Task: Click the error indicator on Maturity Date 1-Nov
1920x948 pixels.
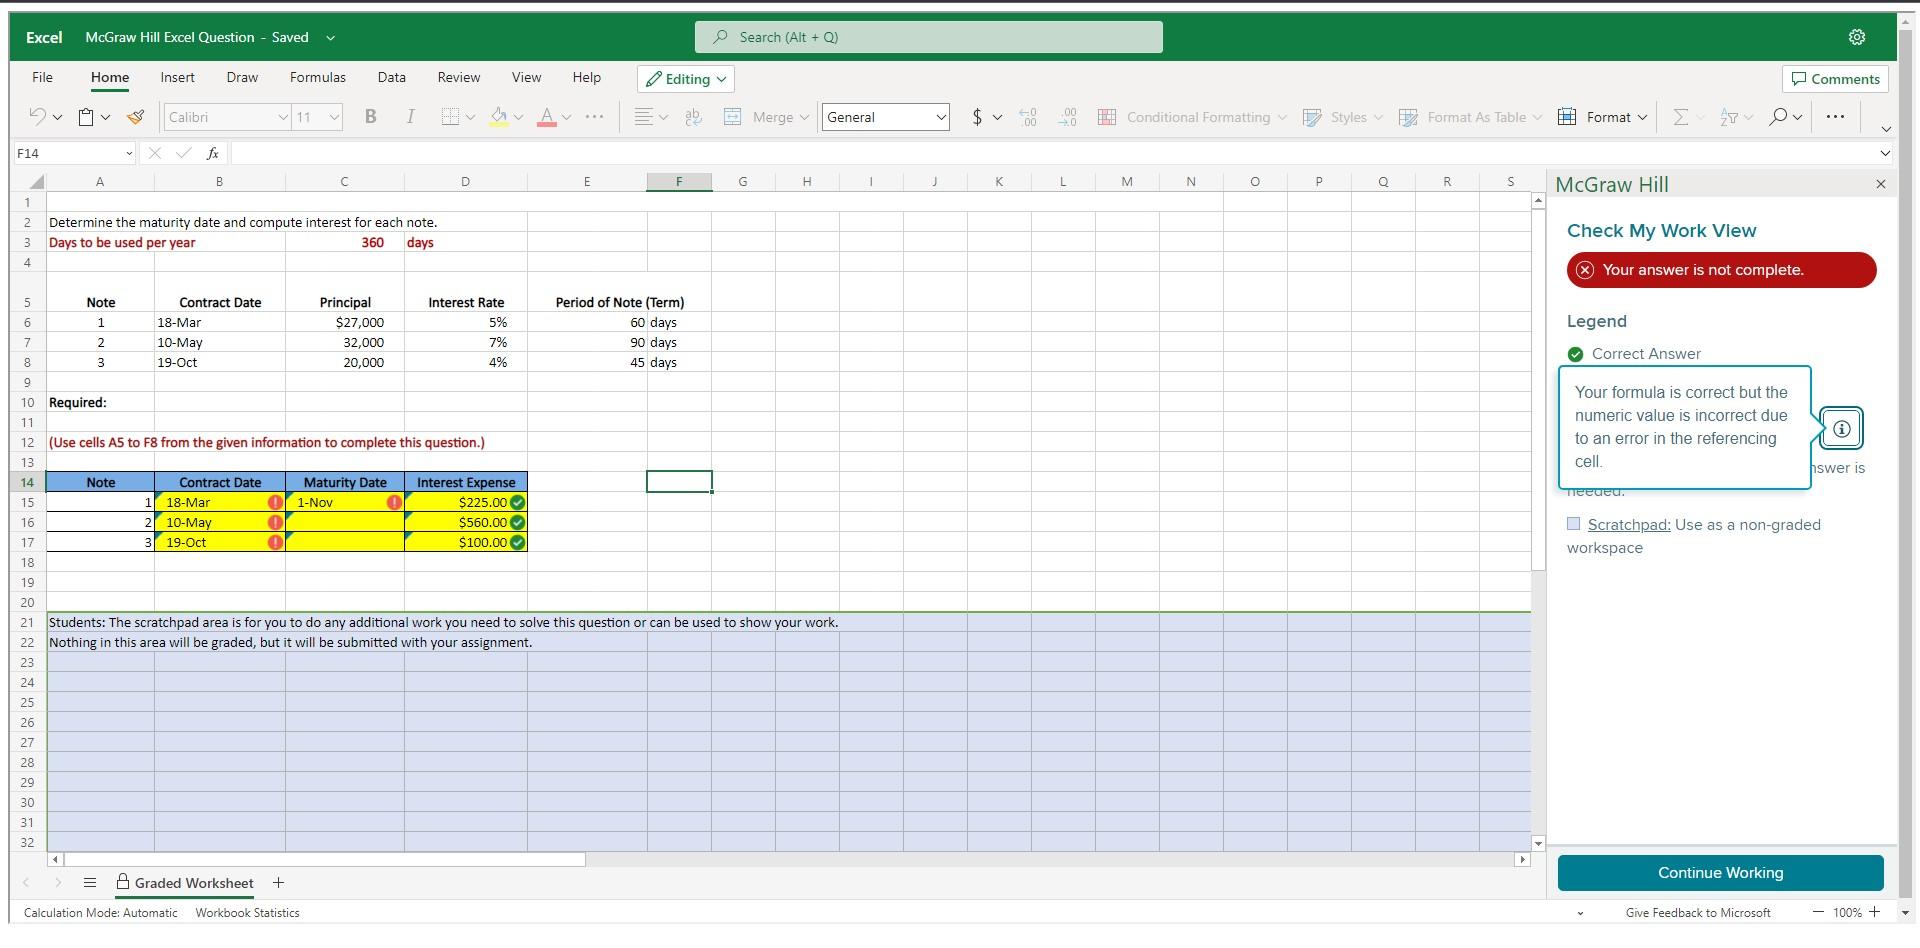Action: tap(394, 503)
